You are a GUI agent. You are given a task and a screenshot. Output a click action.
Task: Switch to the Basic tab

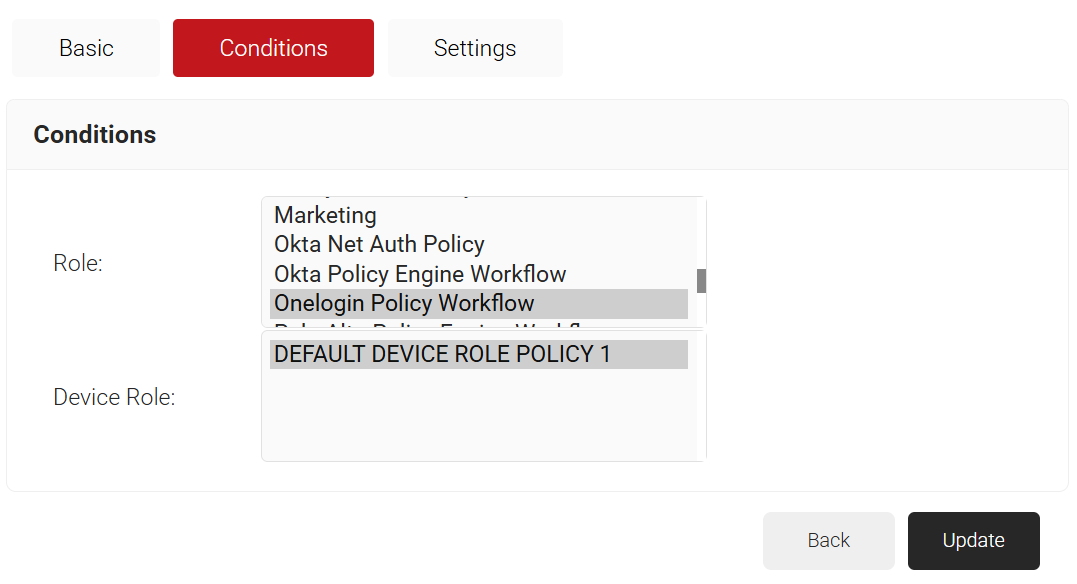point(86,48)
